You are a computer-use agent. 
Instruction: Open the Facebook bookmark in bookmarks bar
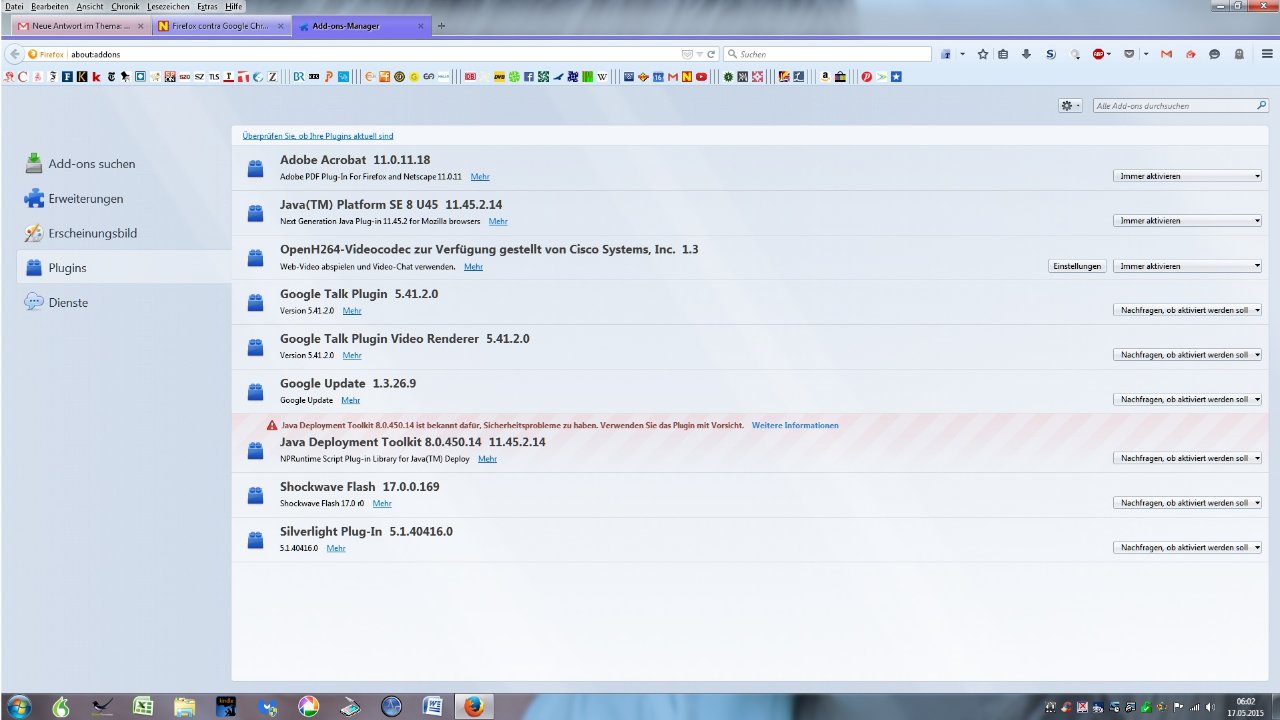click(x=528, y=76)
